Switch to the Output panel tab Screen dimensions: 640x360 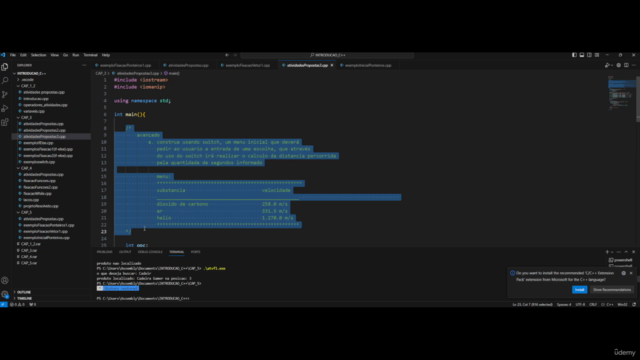point(125,252)
